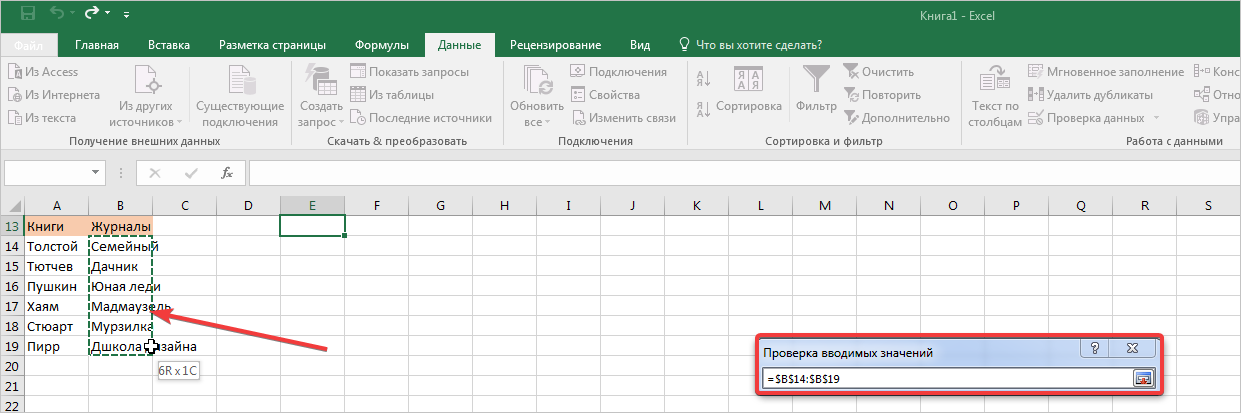Click the range reference input field
This screenshot has height=413, width=1241.
[x=945, y=378]
